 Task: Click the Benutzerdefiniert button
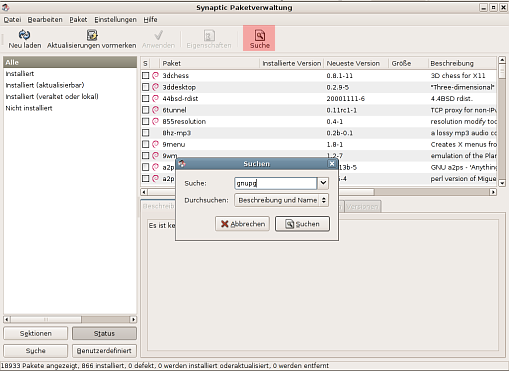tap(104, 351)
